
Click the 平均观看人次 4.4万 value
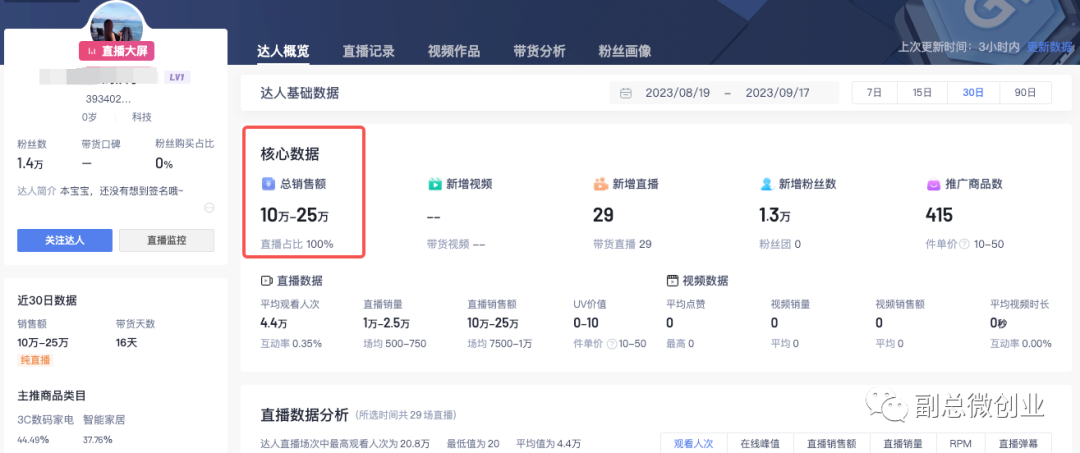coord(275,323)
